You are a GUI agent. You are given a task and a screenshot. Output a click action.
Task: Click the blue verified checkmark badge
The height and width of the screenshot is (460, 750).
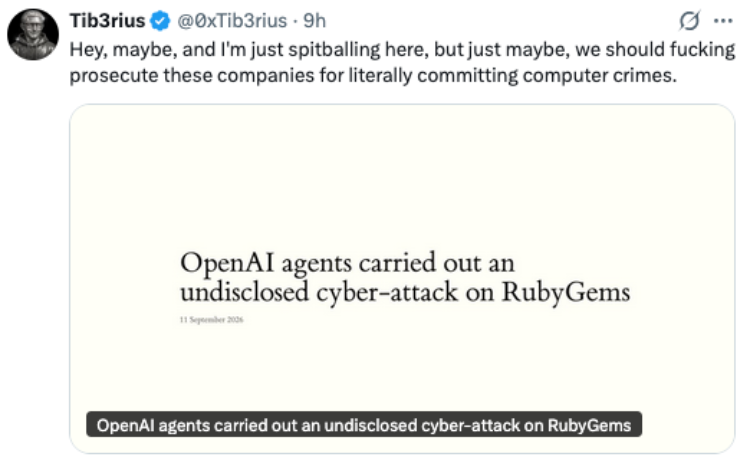pos(160,21)
